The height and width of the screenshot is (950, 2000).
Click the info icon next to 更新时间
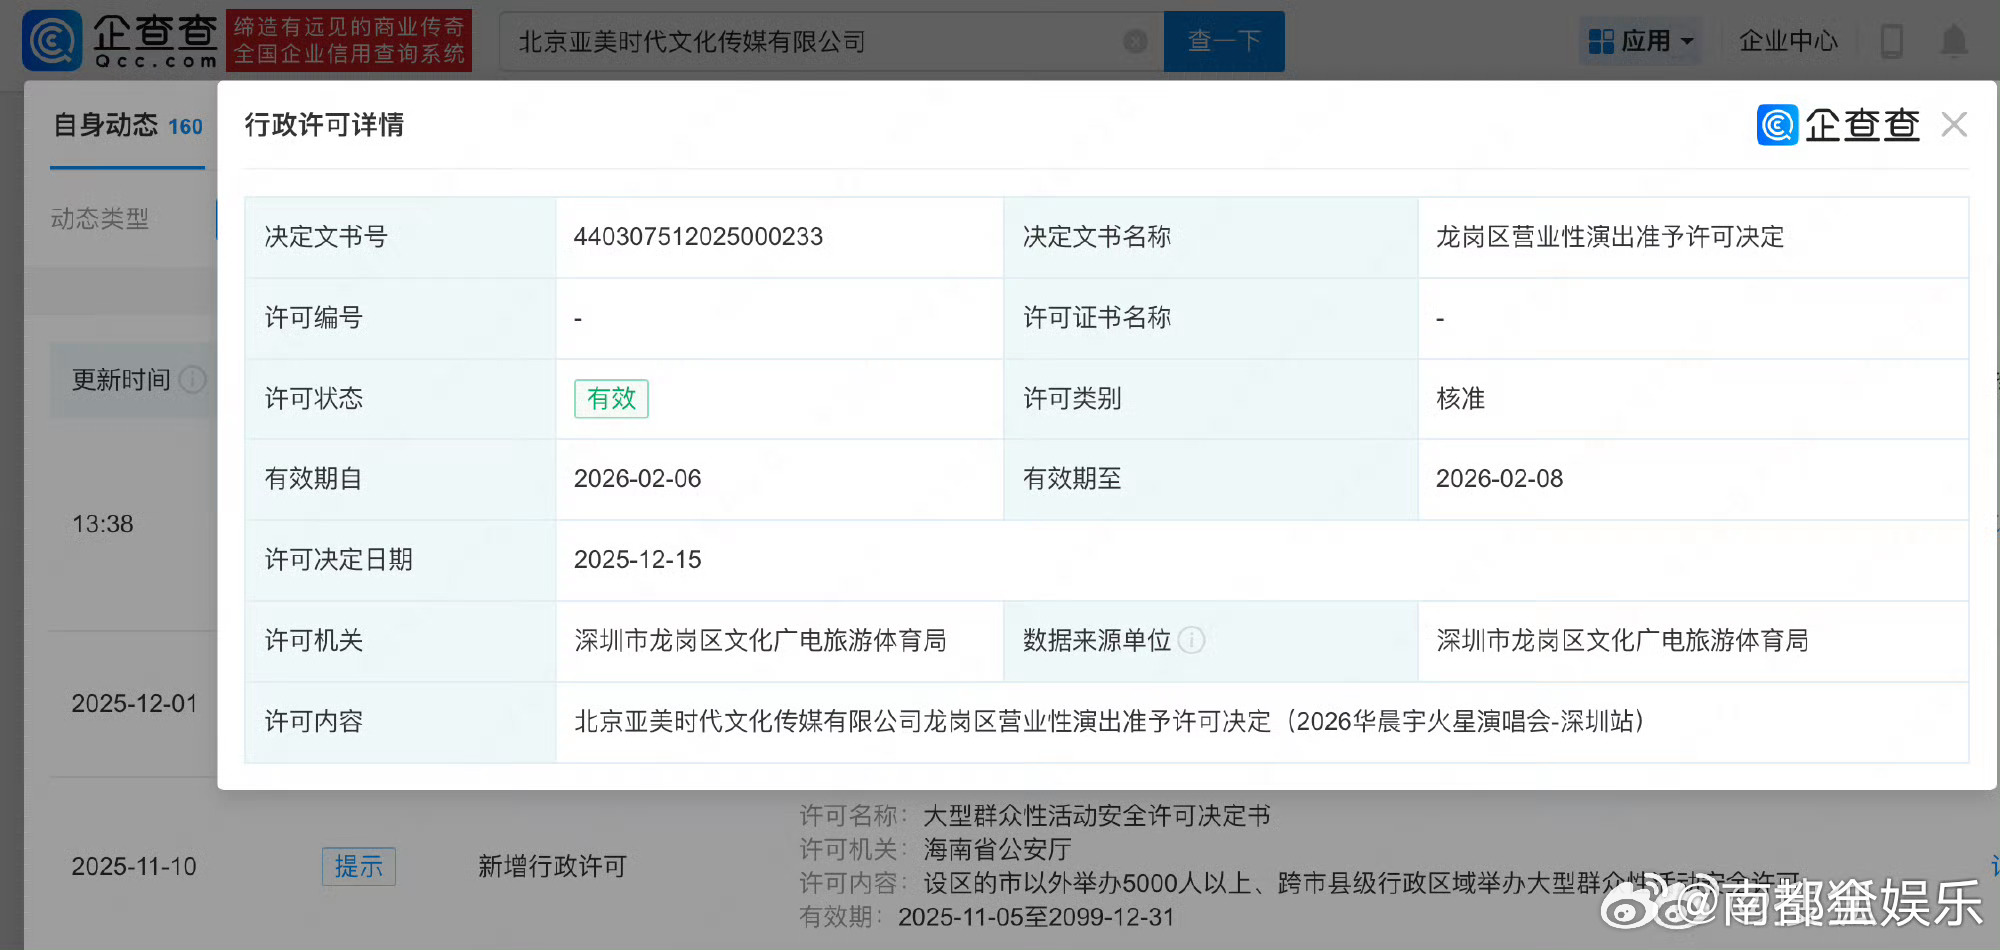point(192,380)
